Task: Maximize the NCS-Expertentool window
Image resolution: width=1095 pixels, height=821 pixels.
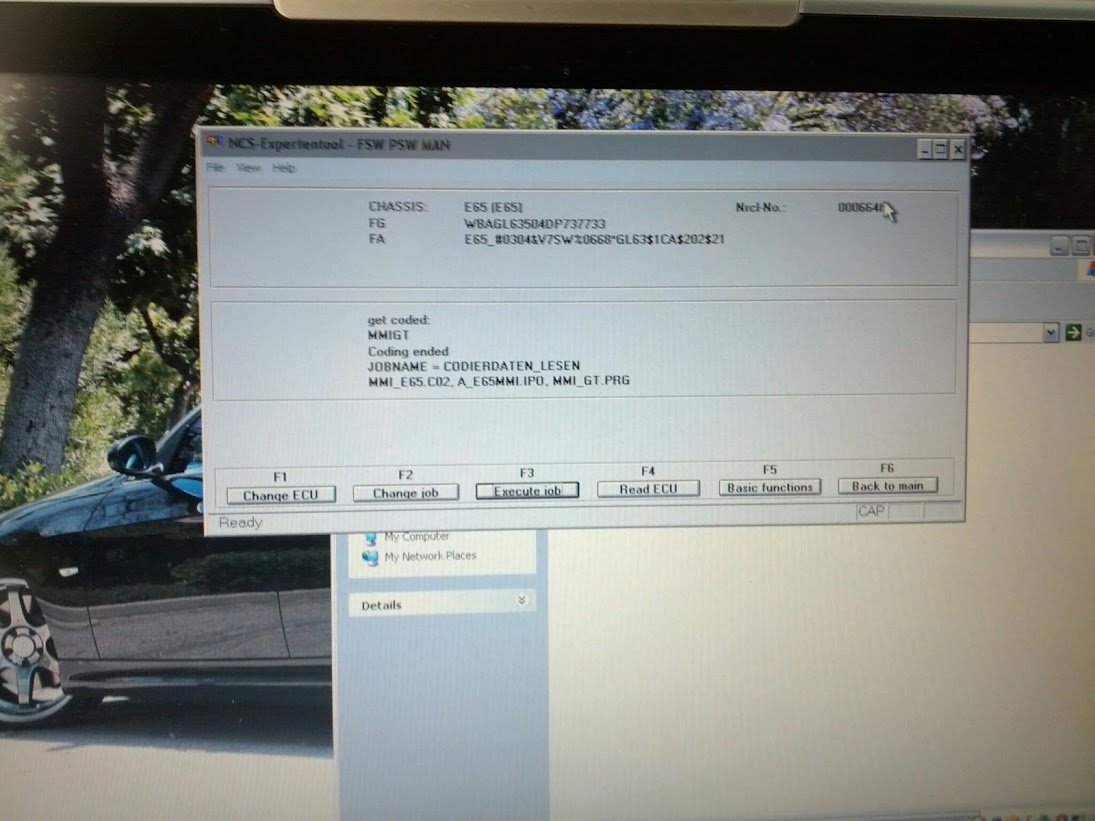Action: coord(941,149)
